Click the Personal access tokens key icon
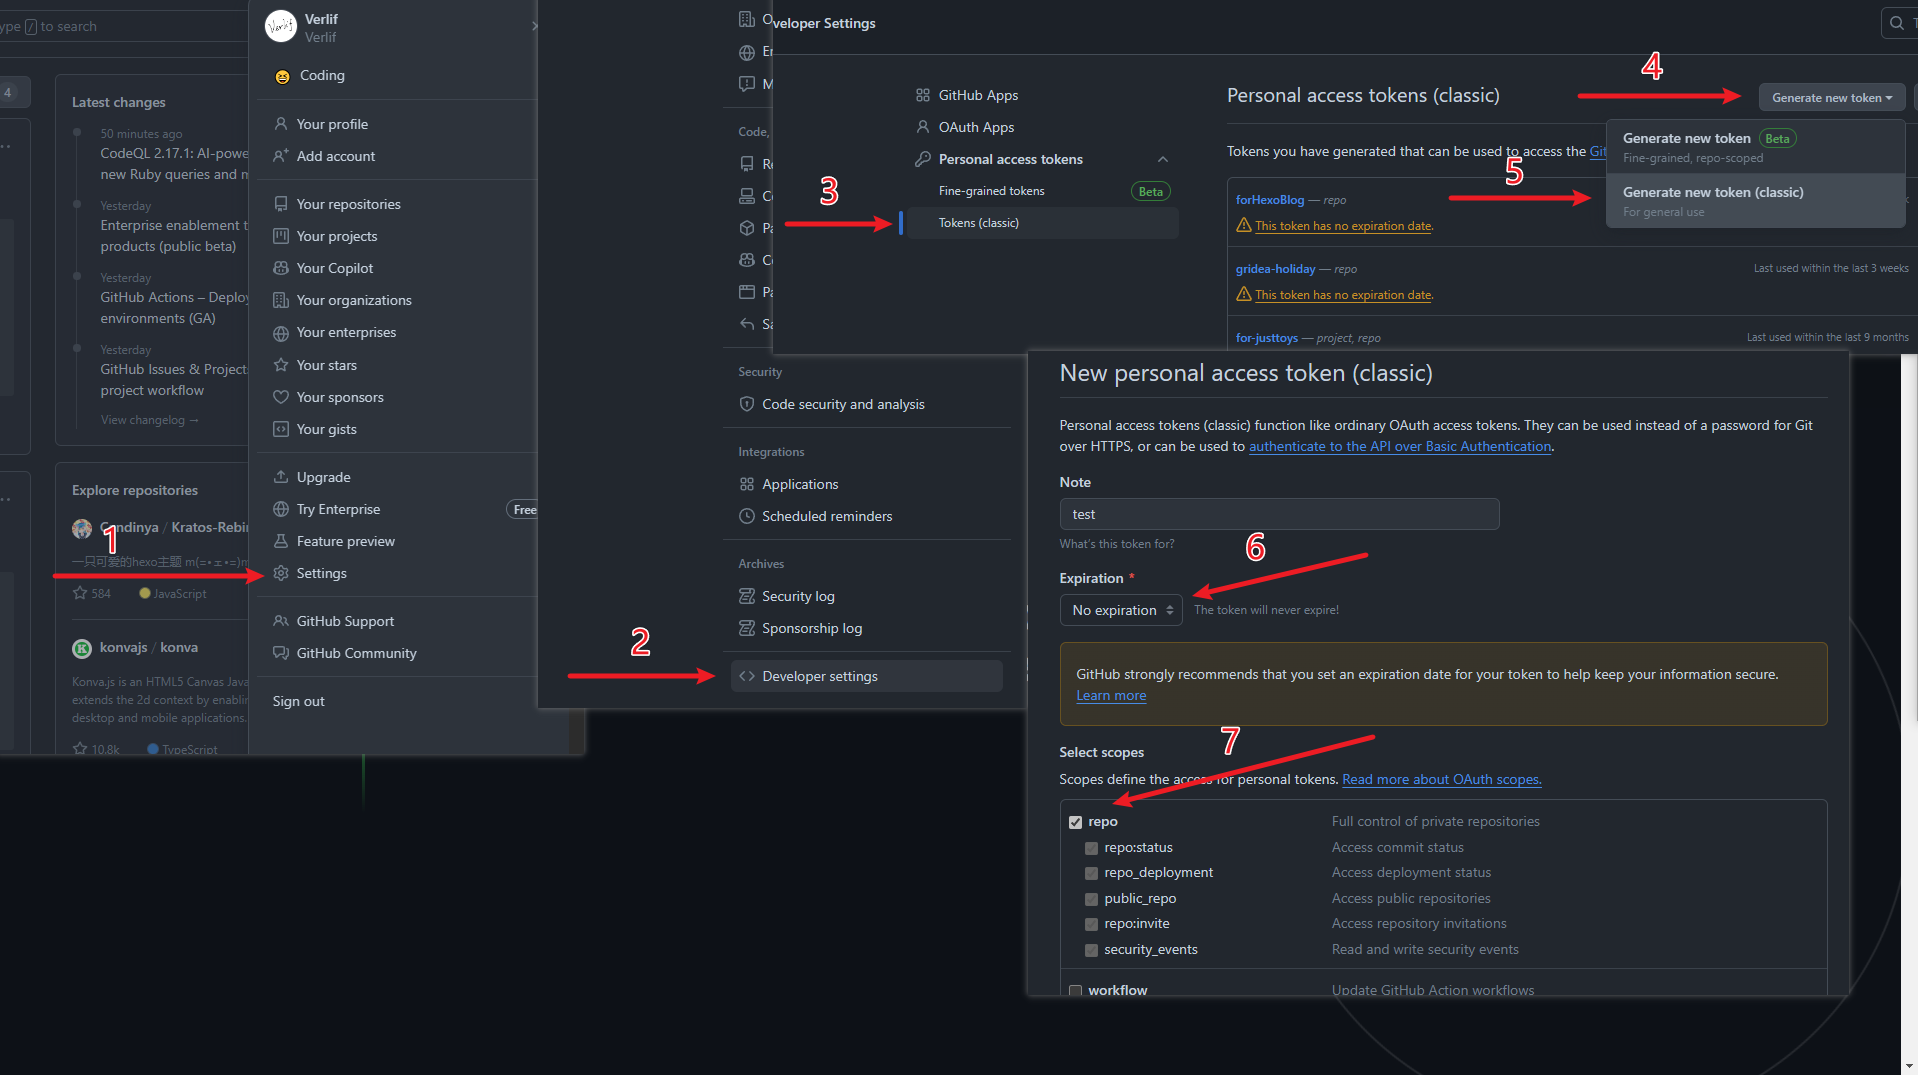Viewport: 1918px width, 1075px height. [x=922, y=159]
